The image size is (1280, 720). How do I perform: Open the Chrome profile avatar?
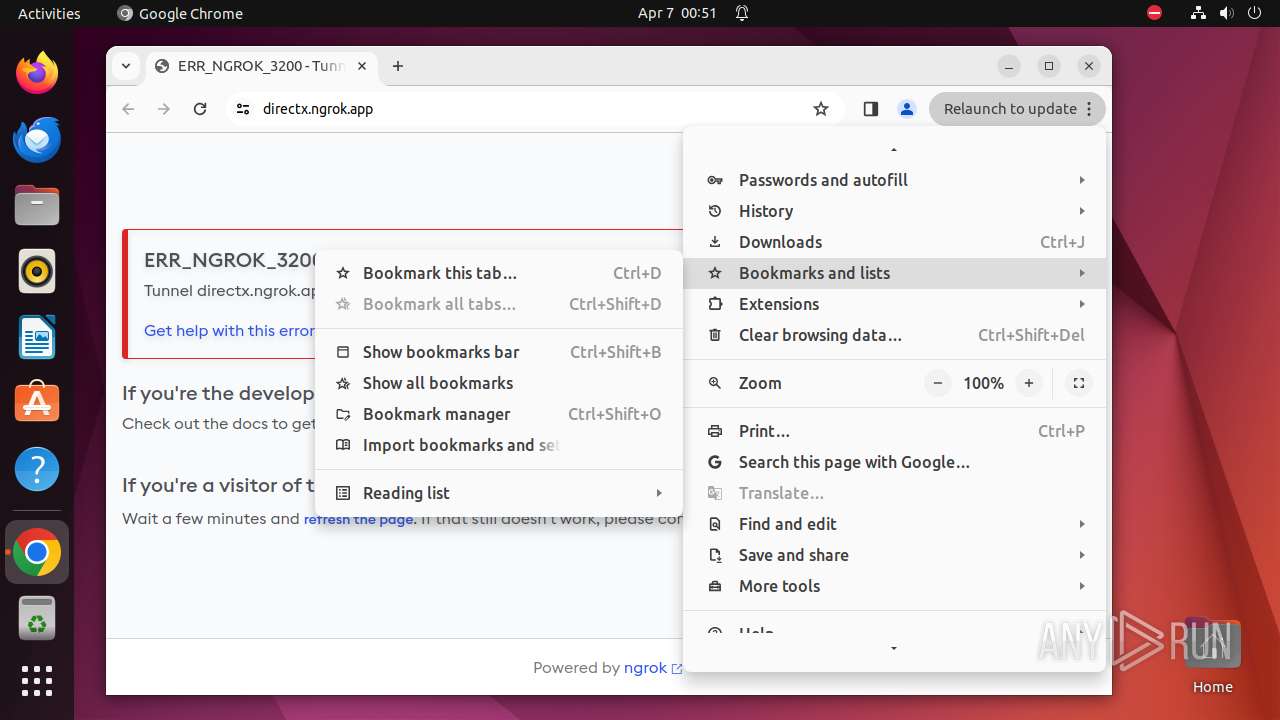(x=907, y=109)
